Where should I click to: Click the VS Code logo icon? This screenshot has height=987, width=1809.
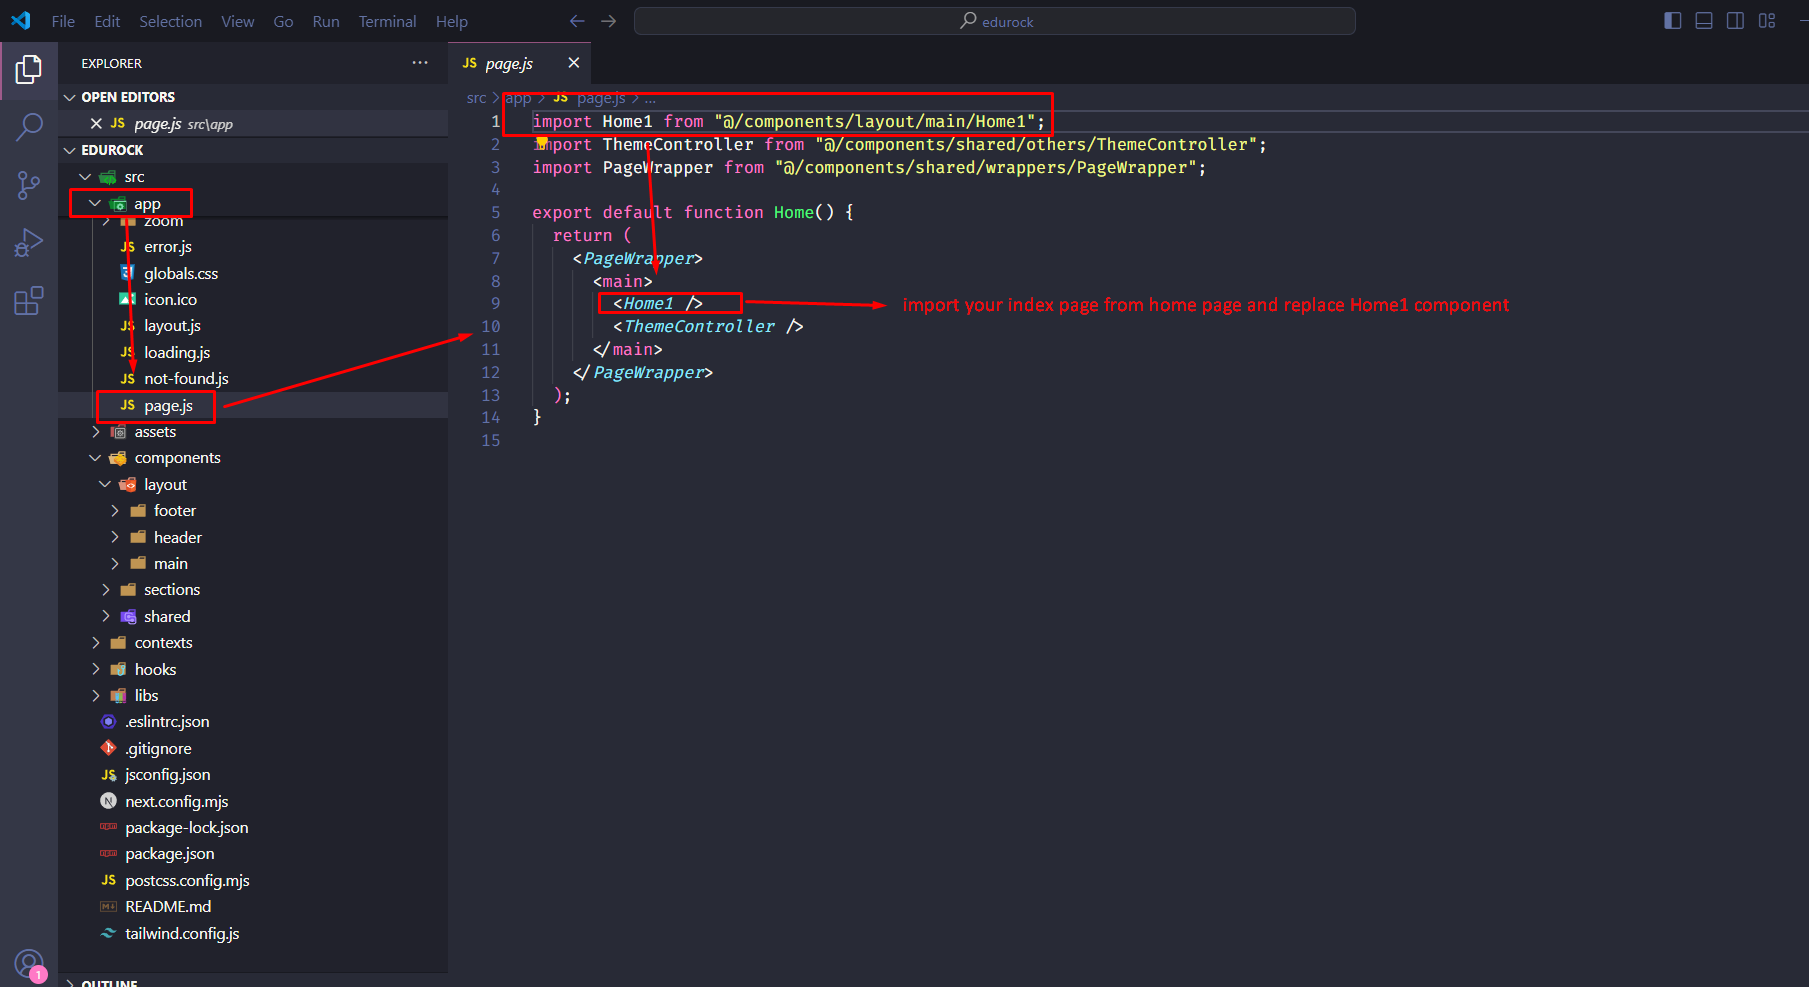(21, 21)
